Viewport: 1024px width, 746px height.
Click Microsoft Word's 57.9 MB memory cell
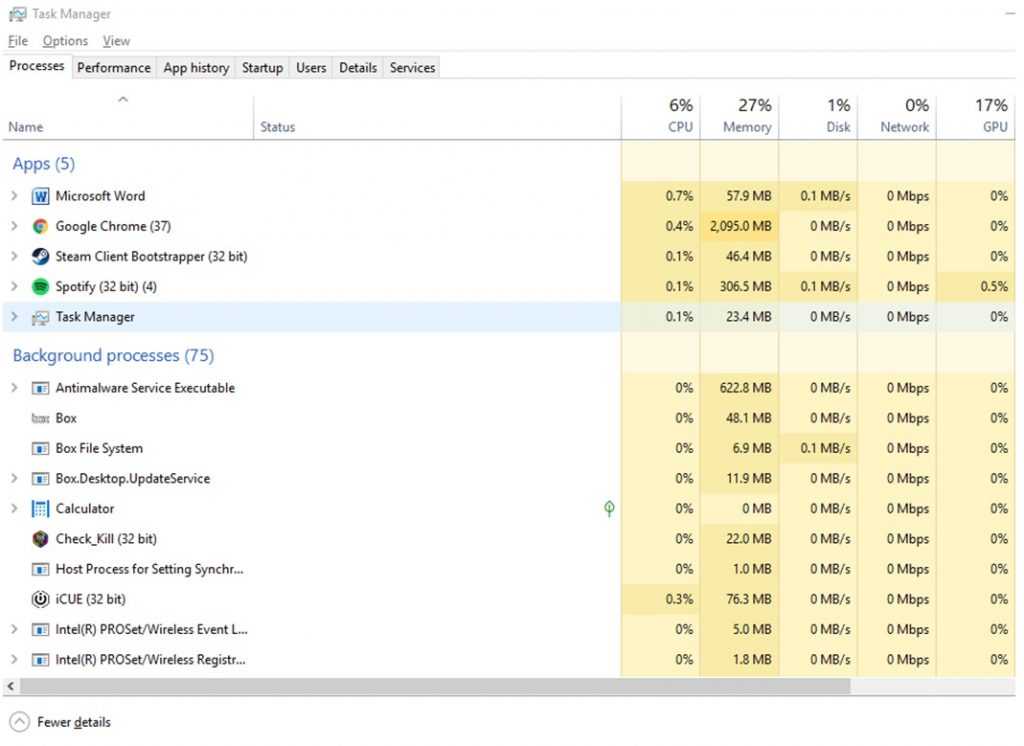tap(739, 196)
